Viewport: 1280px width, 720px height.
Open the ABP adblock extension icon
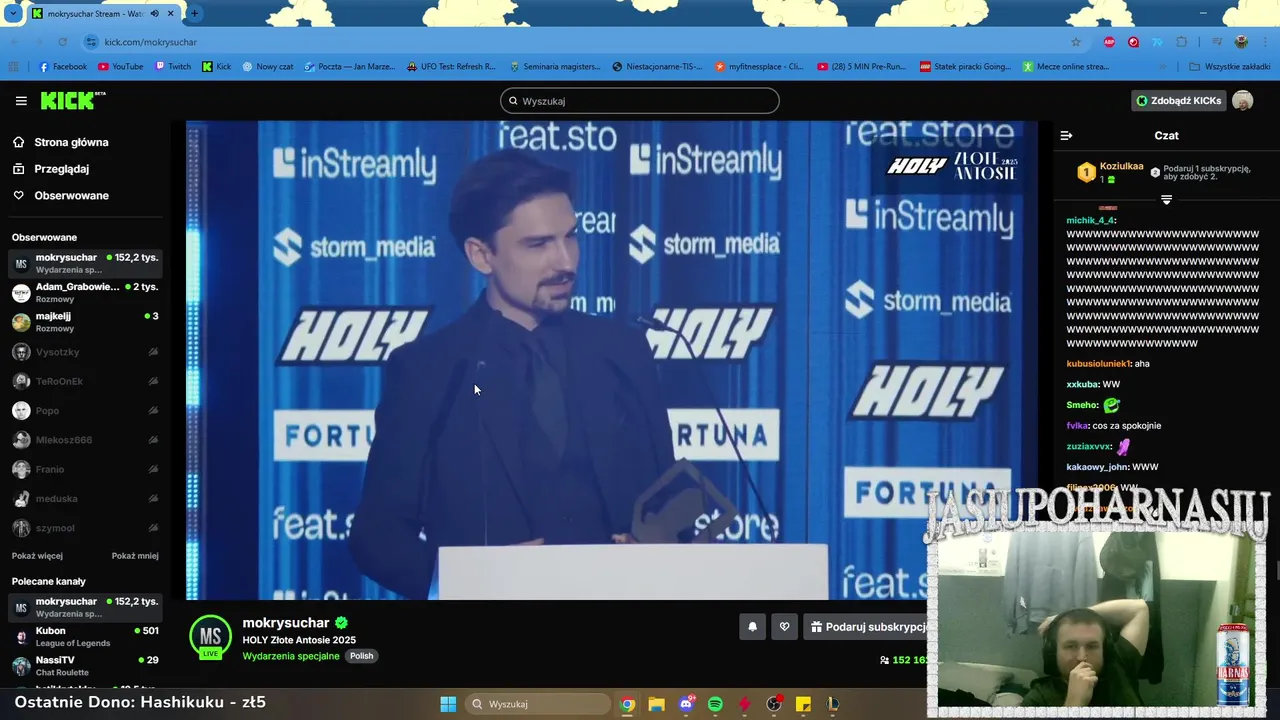pos(1109,42)
